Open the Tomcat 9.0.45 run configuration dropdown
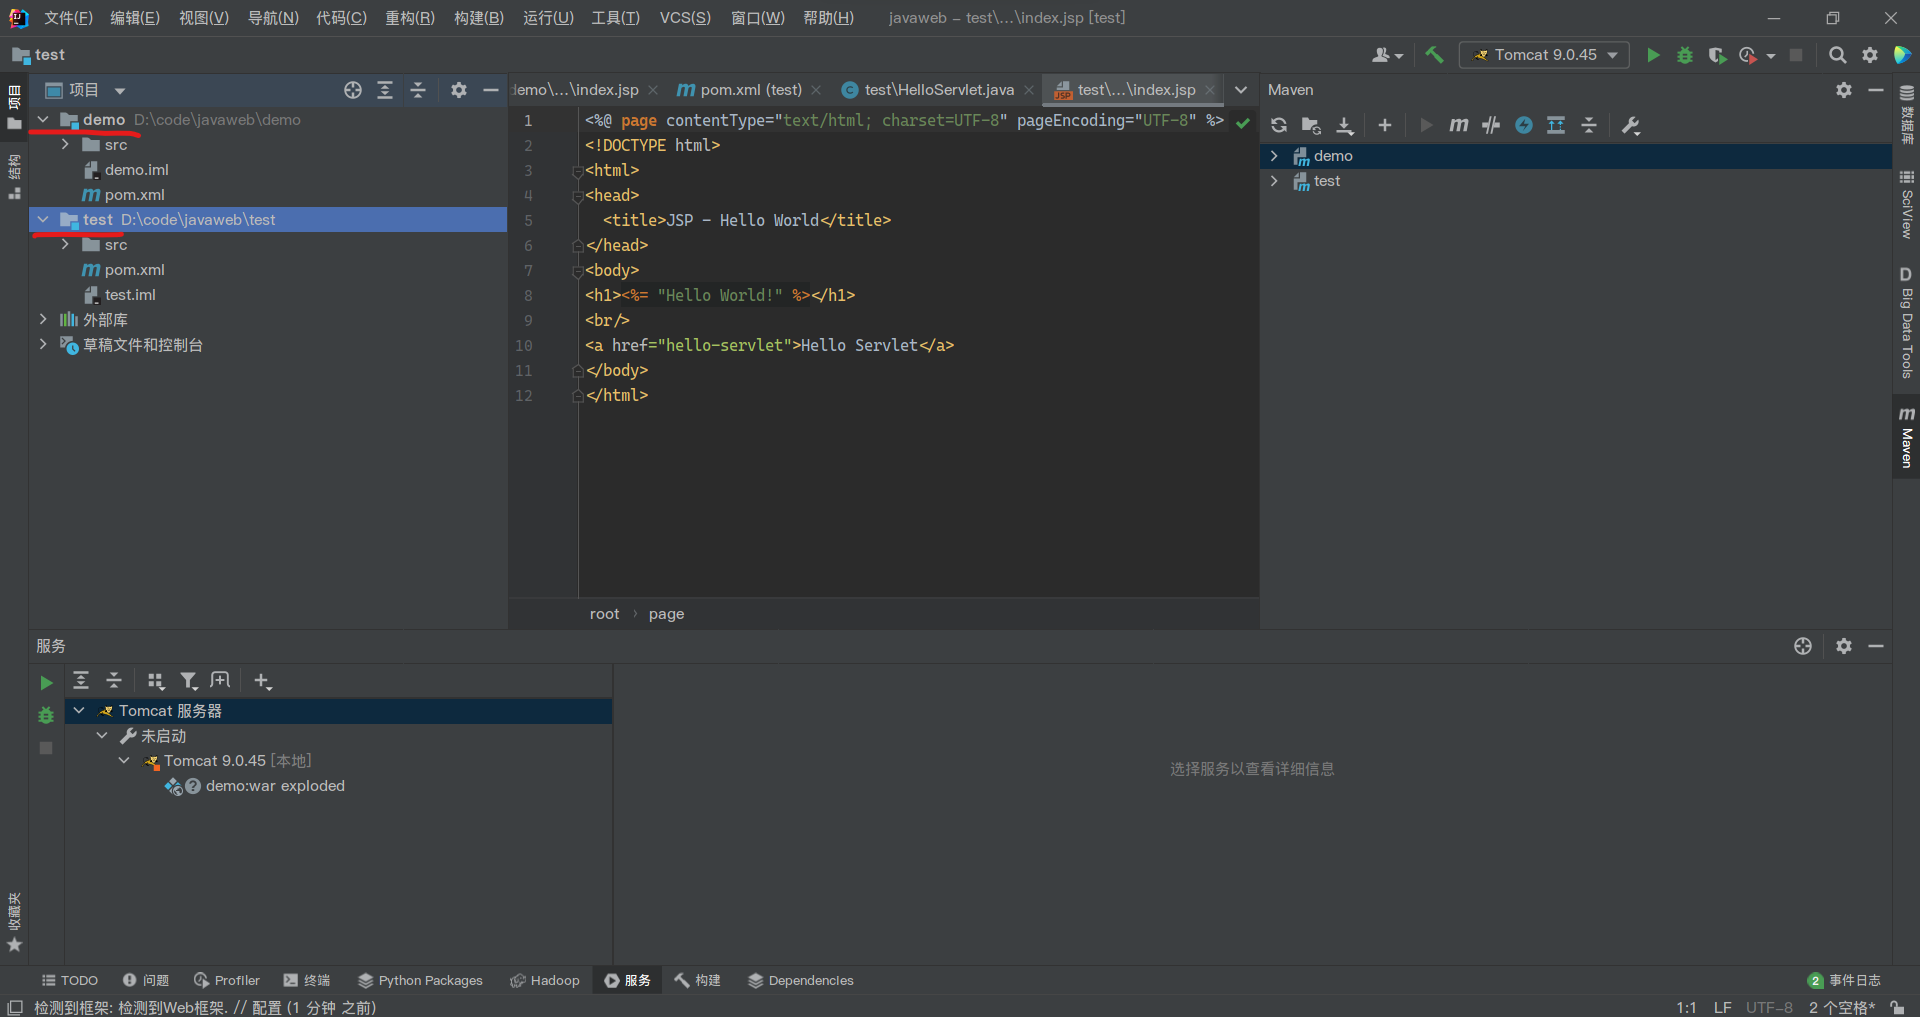1920x1017 pixels. coord(1544,55)
